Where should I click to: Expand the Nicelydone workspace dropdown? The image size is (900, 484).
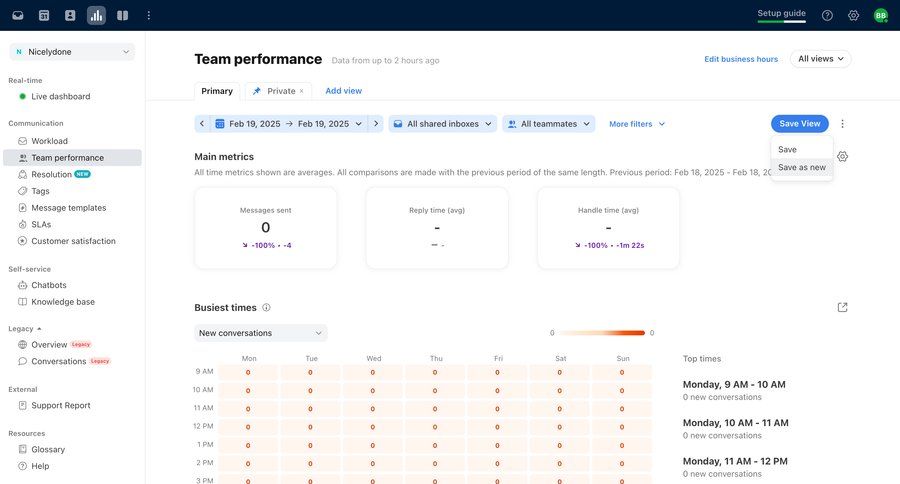[x=72, y=51]
